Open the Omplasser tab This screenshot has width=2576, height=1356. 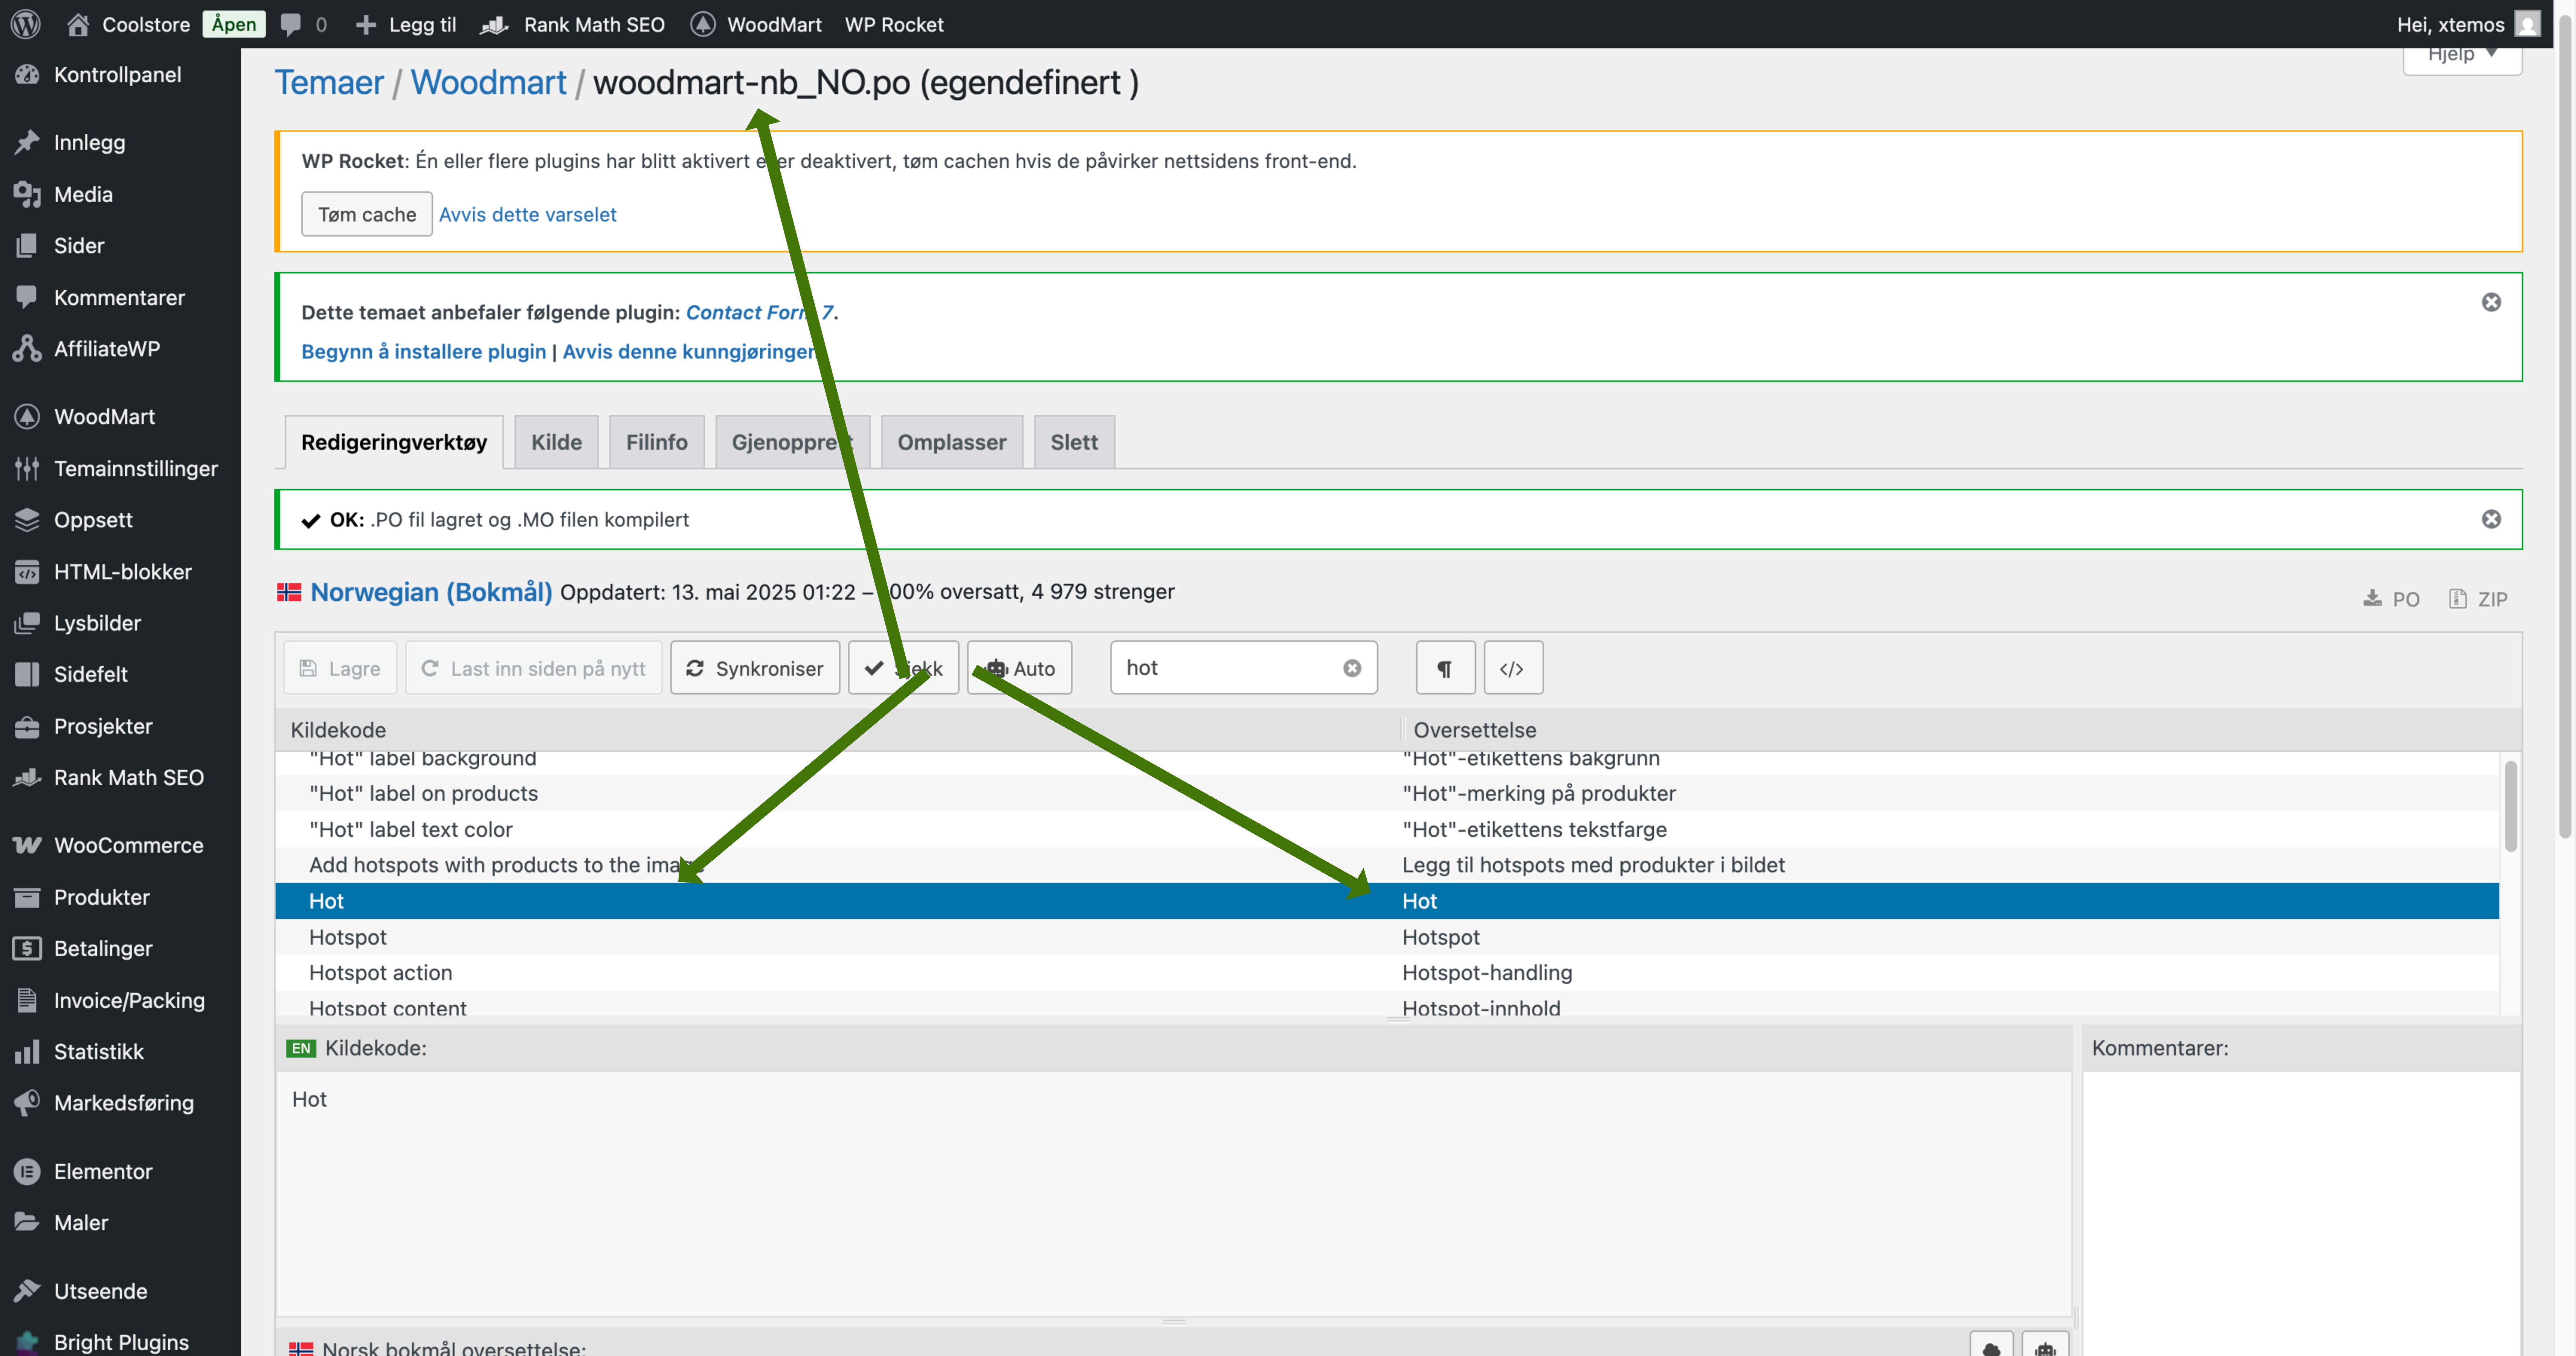coord(952,442)
